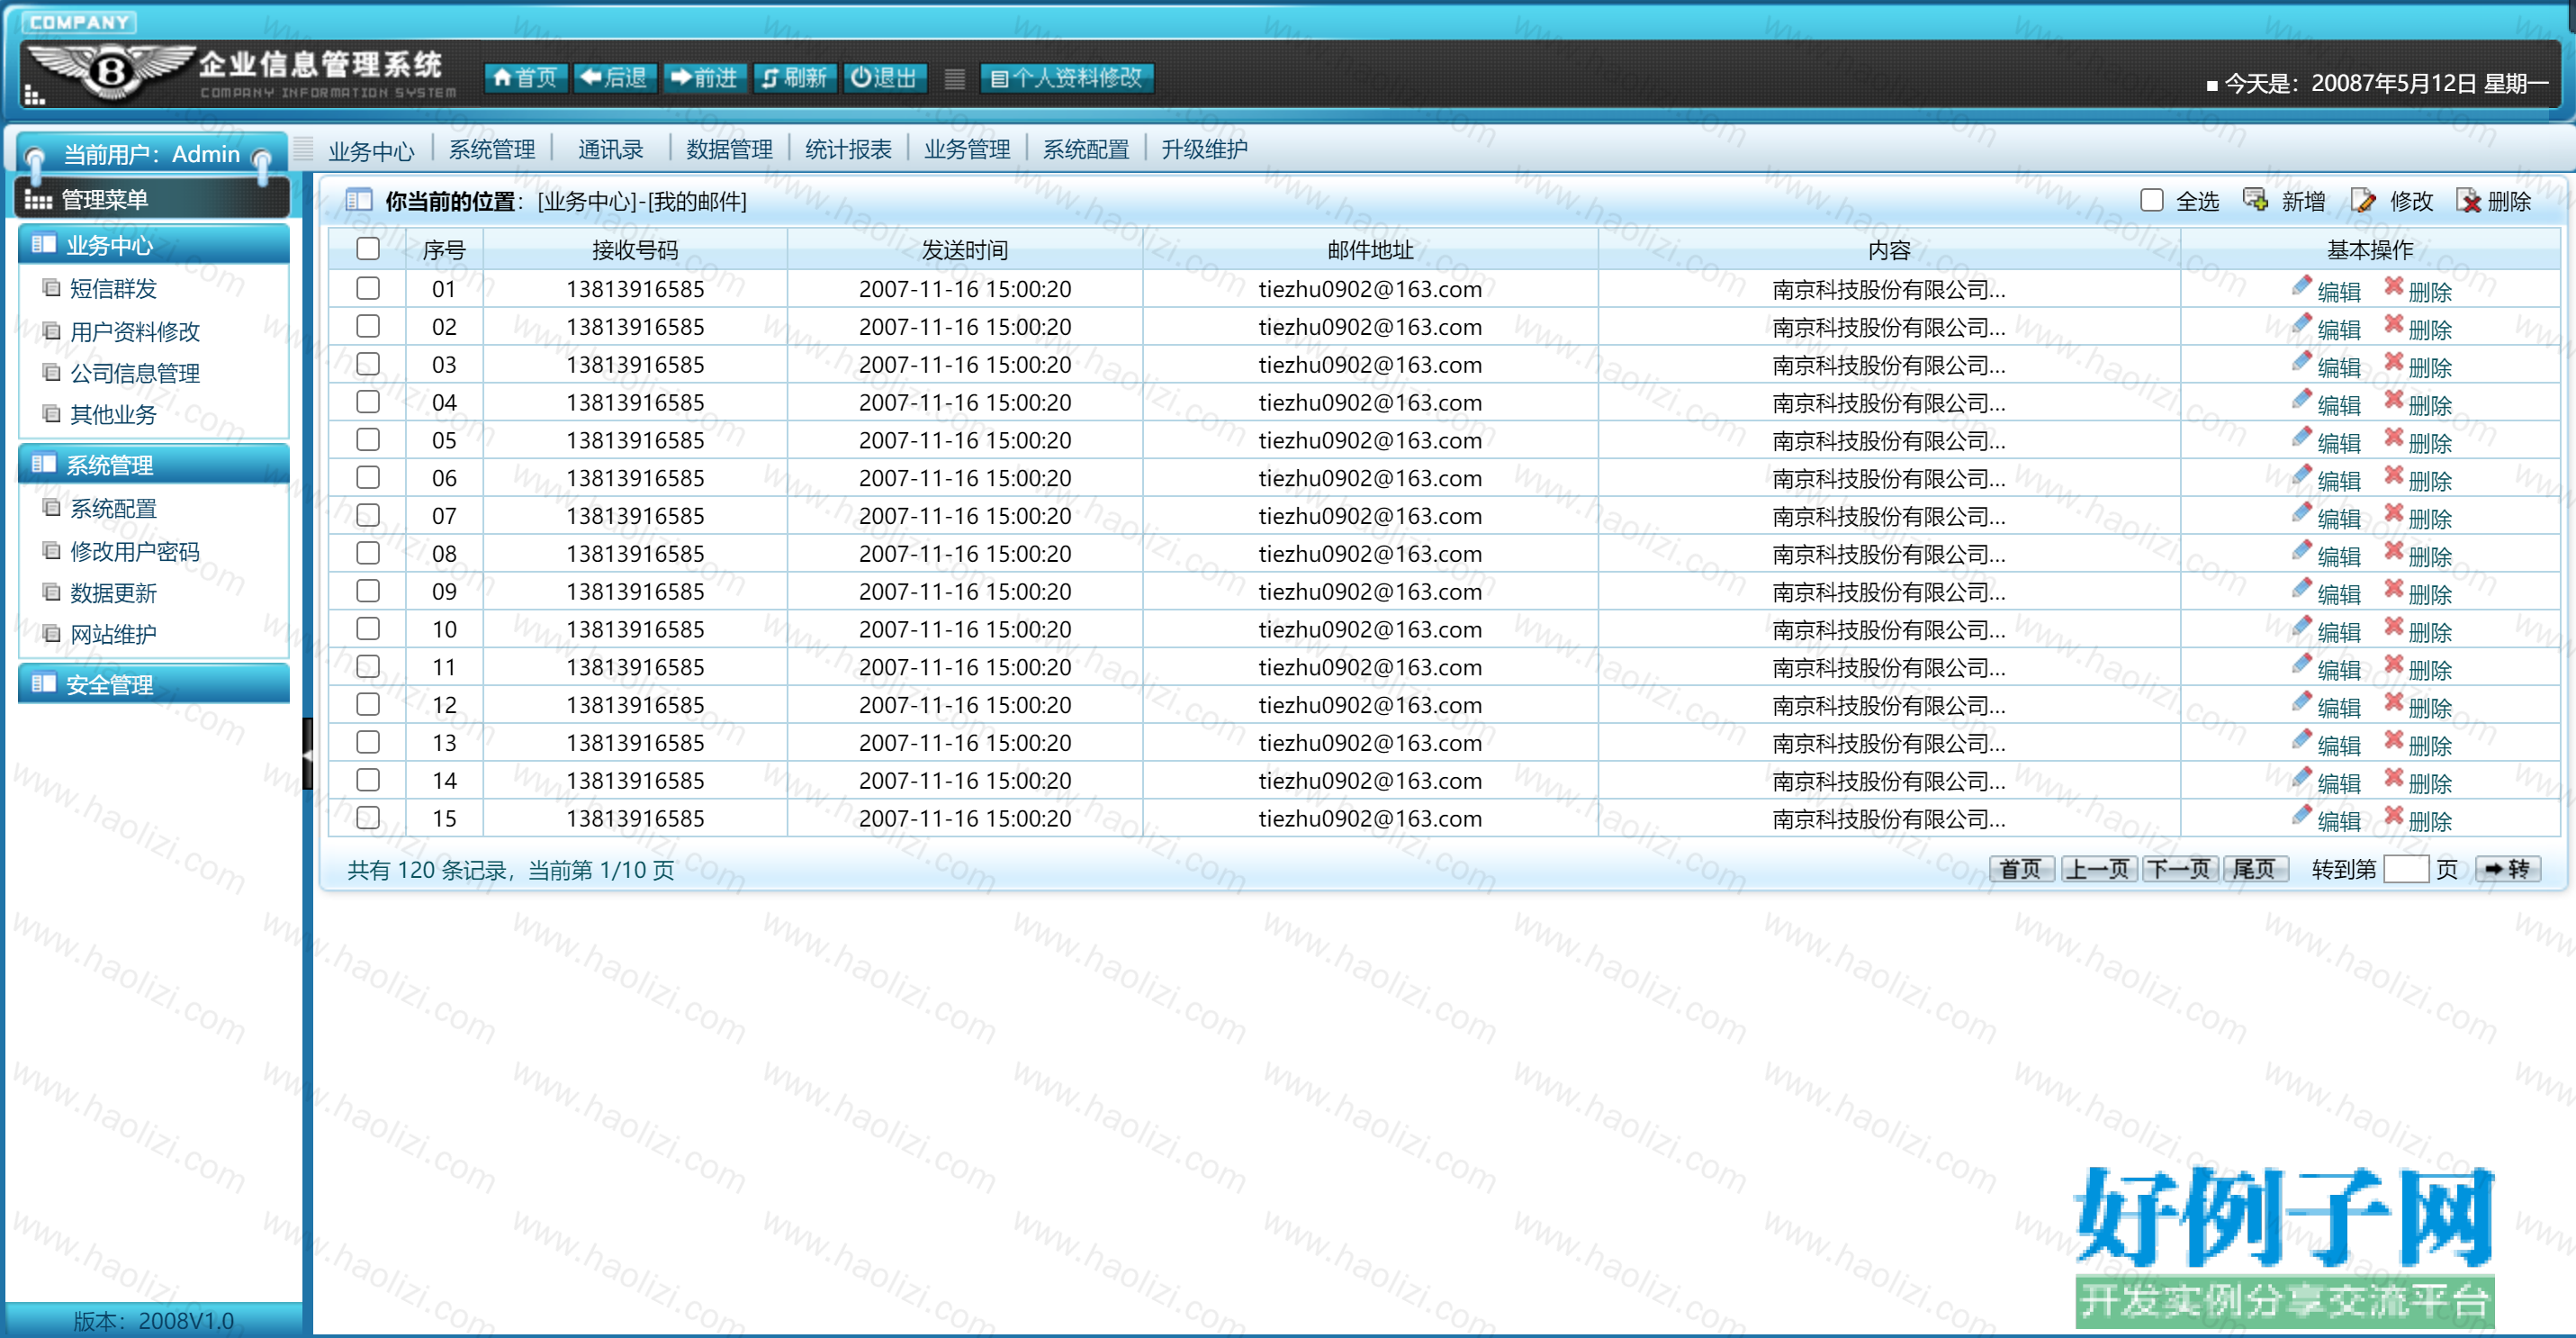This screenshot has height=1338, width=2576.
Task: Check the checkbox for row 15
Action: click(368, 818)
